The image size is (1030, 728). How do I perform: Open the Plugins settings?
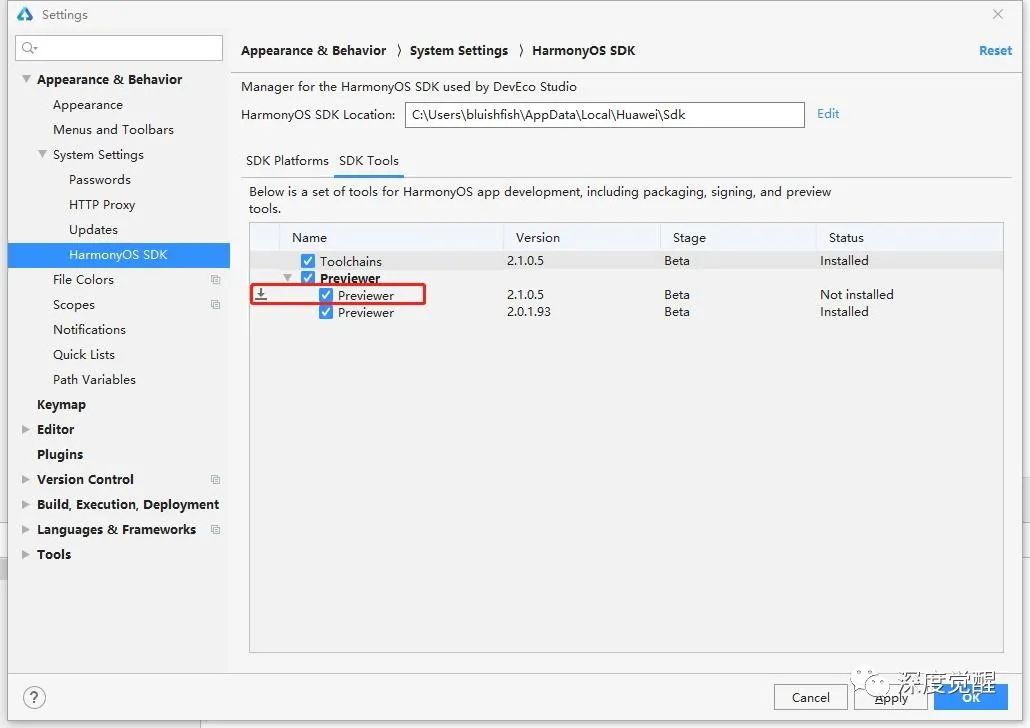pyautogui.click(x=60, y=455)
